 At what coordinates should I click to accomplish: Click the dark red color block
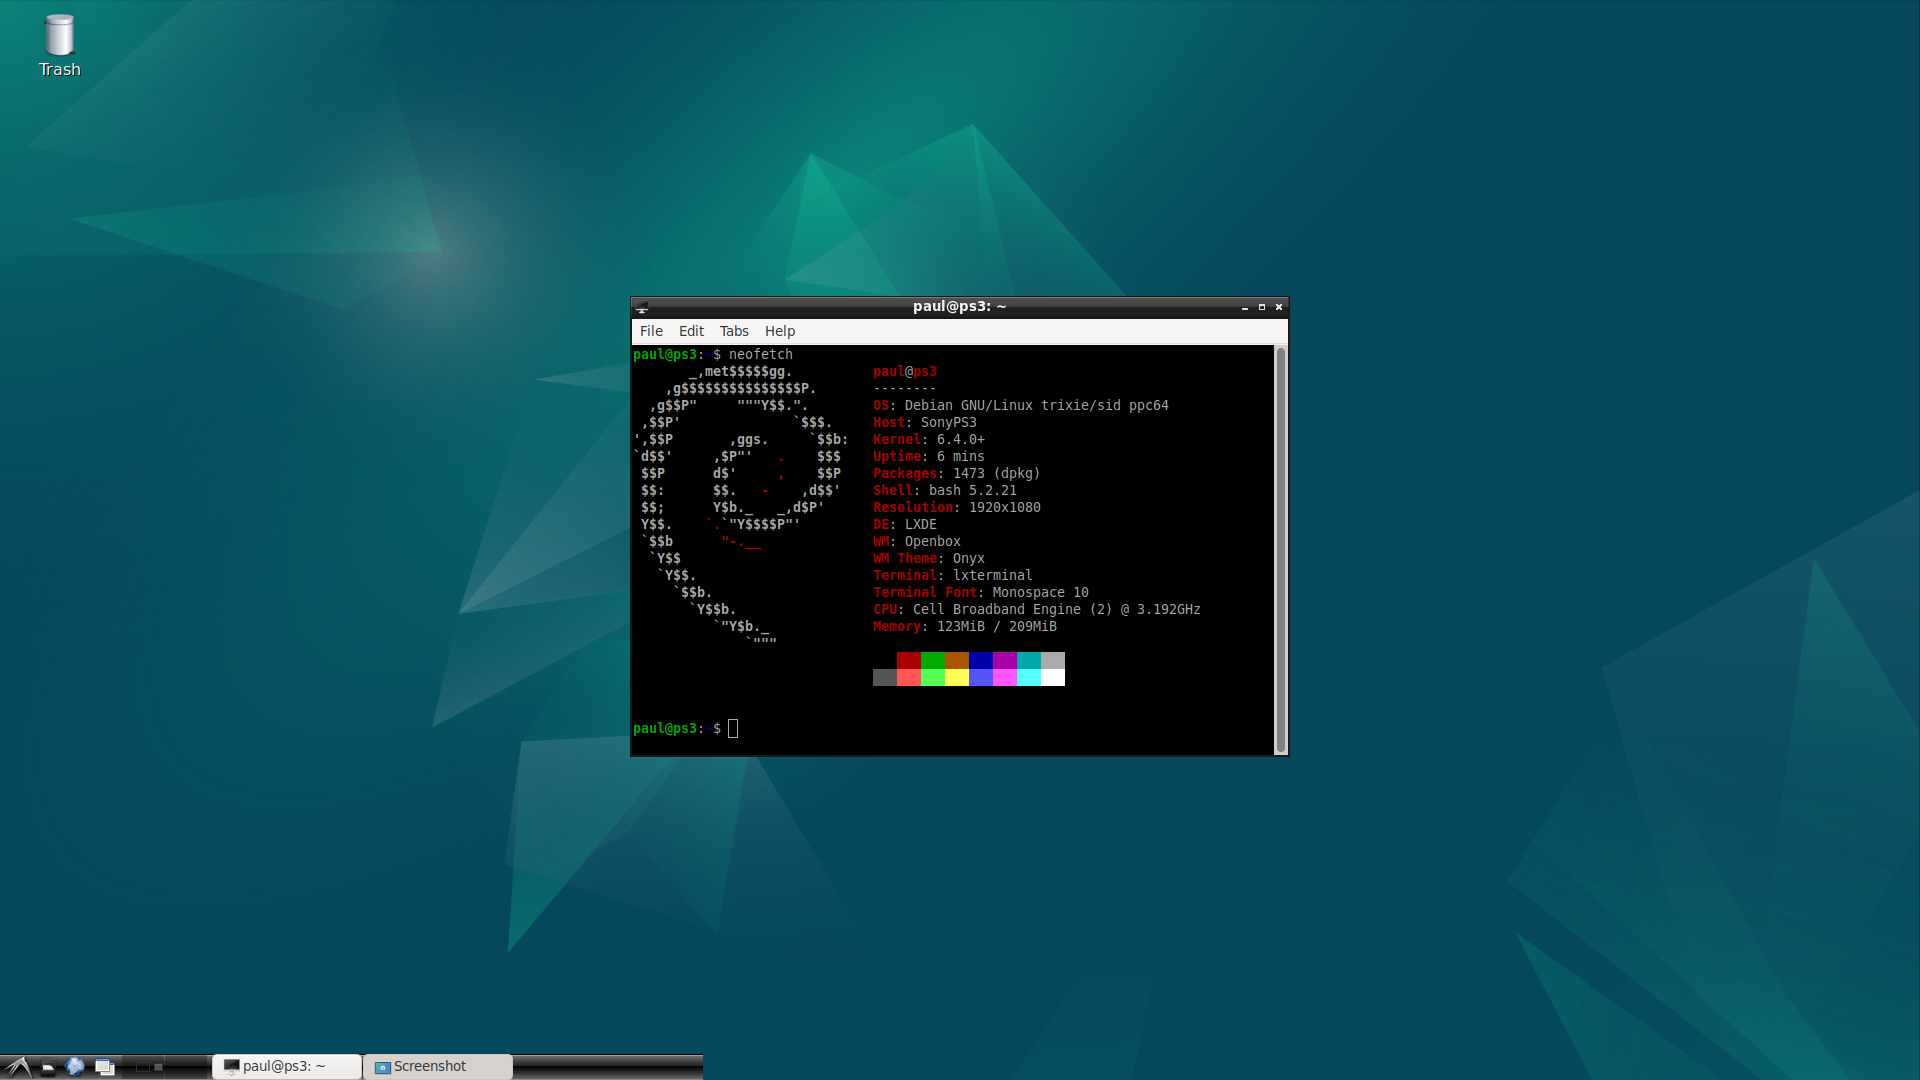tap(909, 660)
